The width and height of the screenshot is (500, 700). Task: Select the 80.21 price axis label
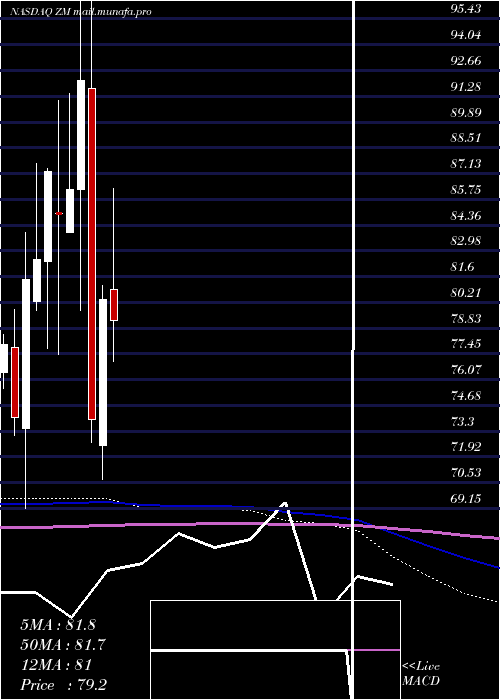tap(466, 293)
